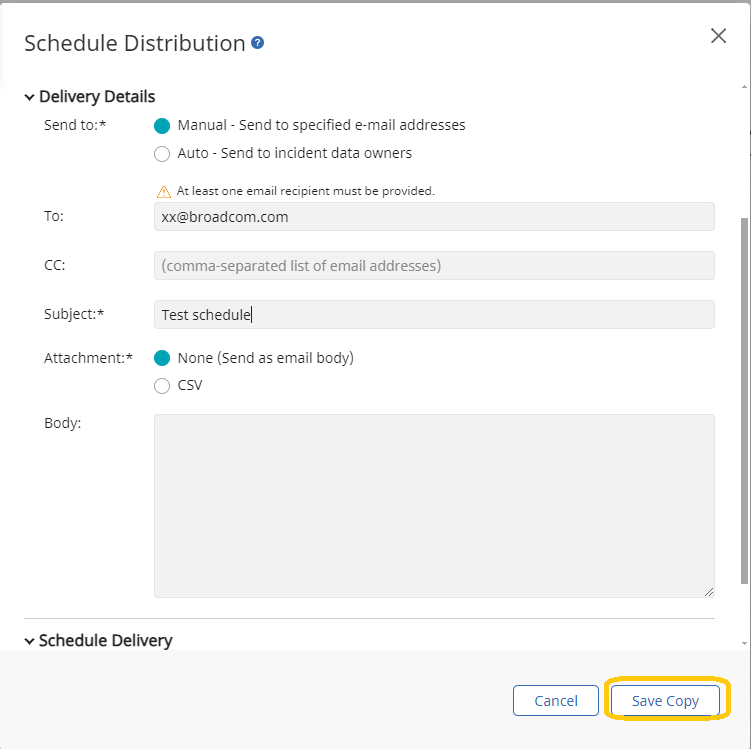Collapse the Schedule Delivery section

click(x=29, y=641)
